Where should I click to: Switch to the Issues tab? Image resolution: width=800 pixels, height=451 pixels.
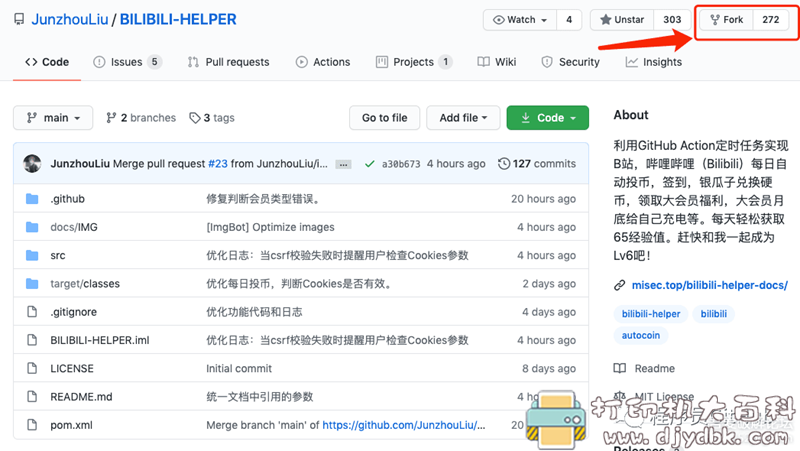(127, 62)
